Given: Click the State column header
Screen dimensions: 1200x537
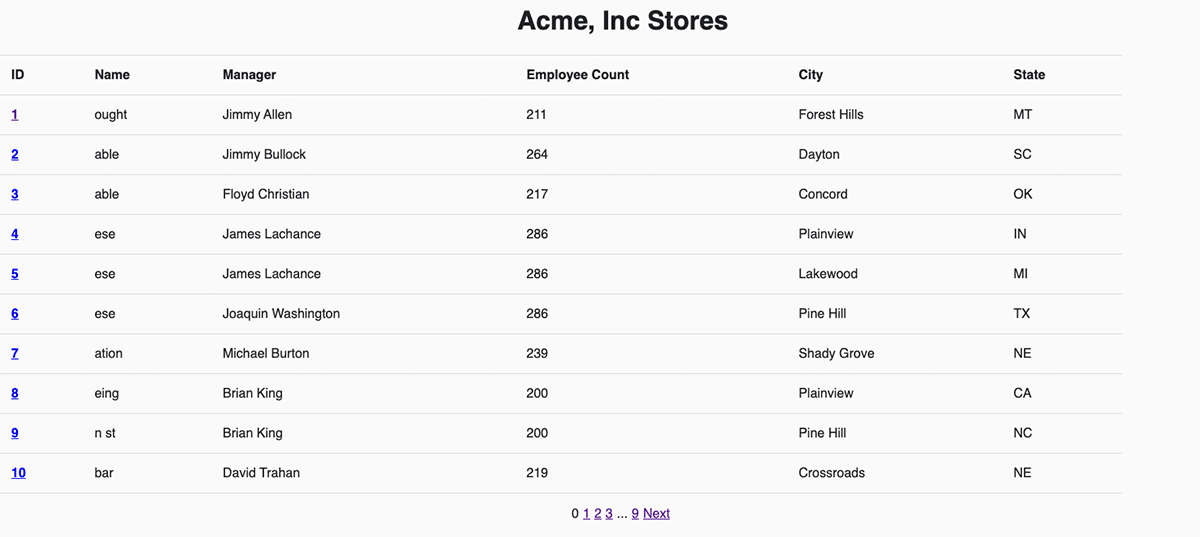Looking at the screenshot, I should tap(1029, 75).
